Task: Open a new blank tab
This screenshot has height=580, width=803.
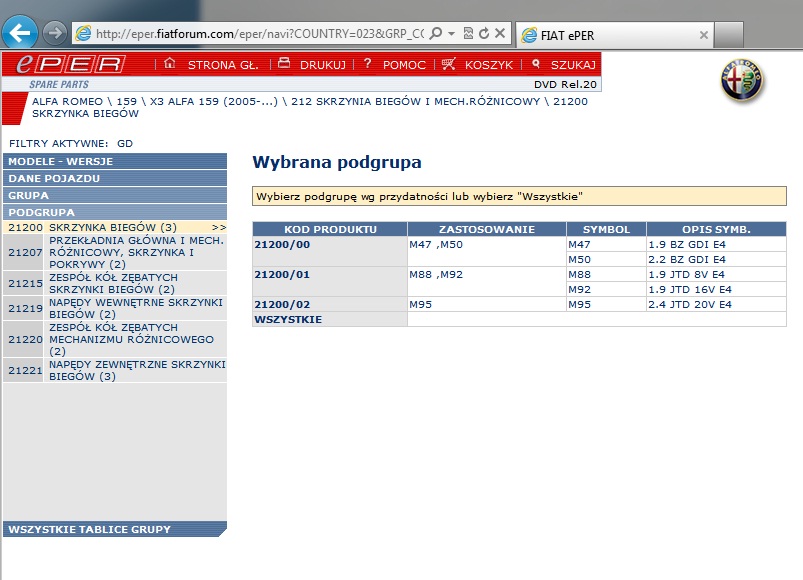Action: (729, 35)
